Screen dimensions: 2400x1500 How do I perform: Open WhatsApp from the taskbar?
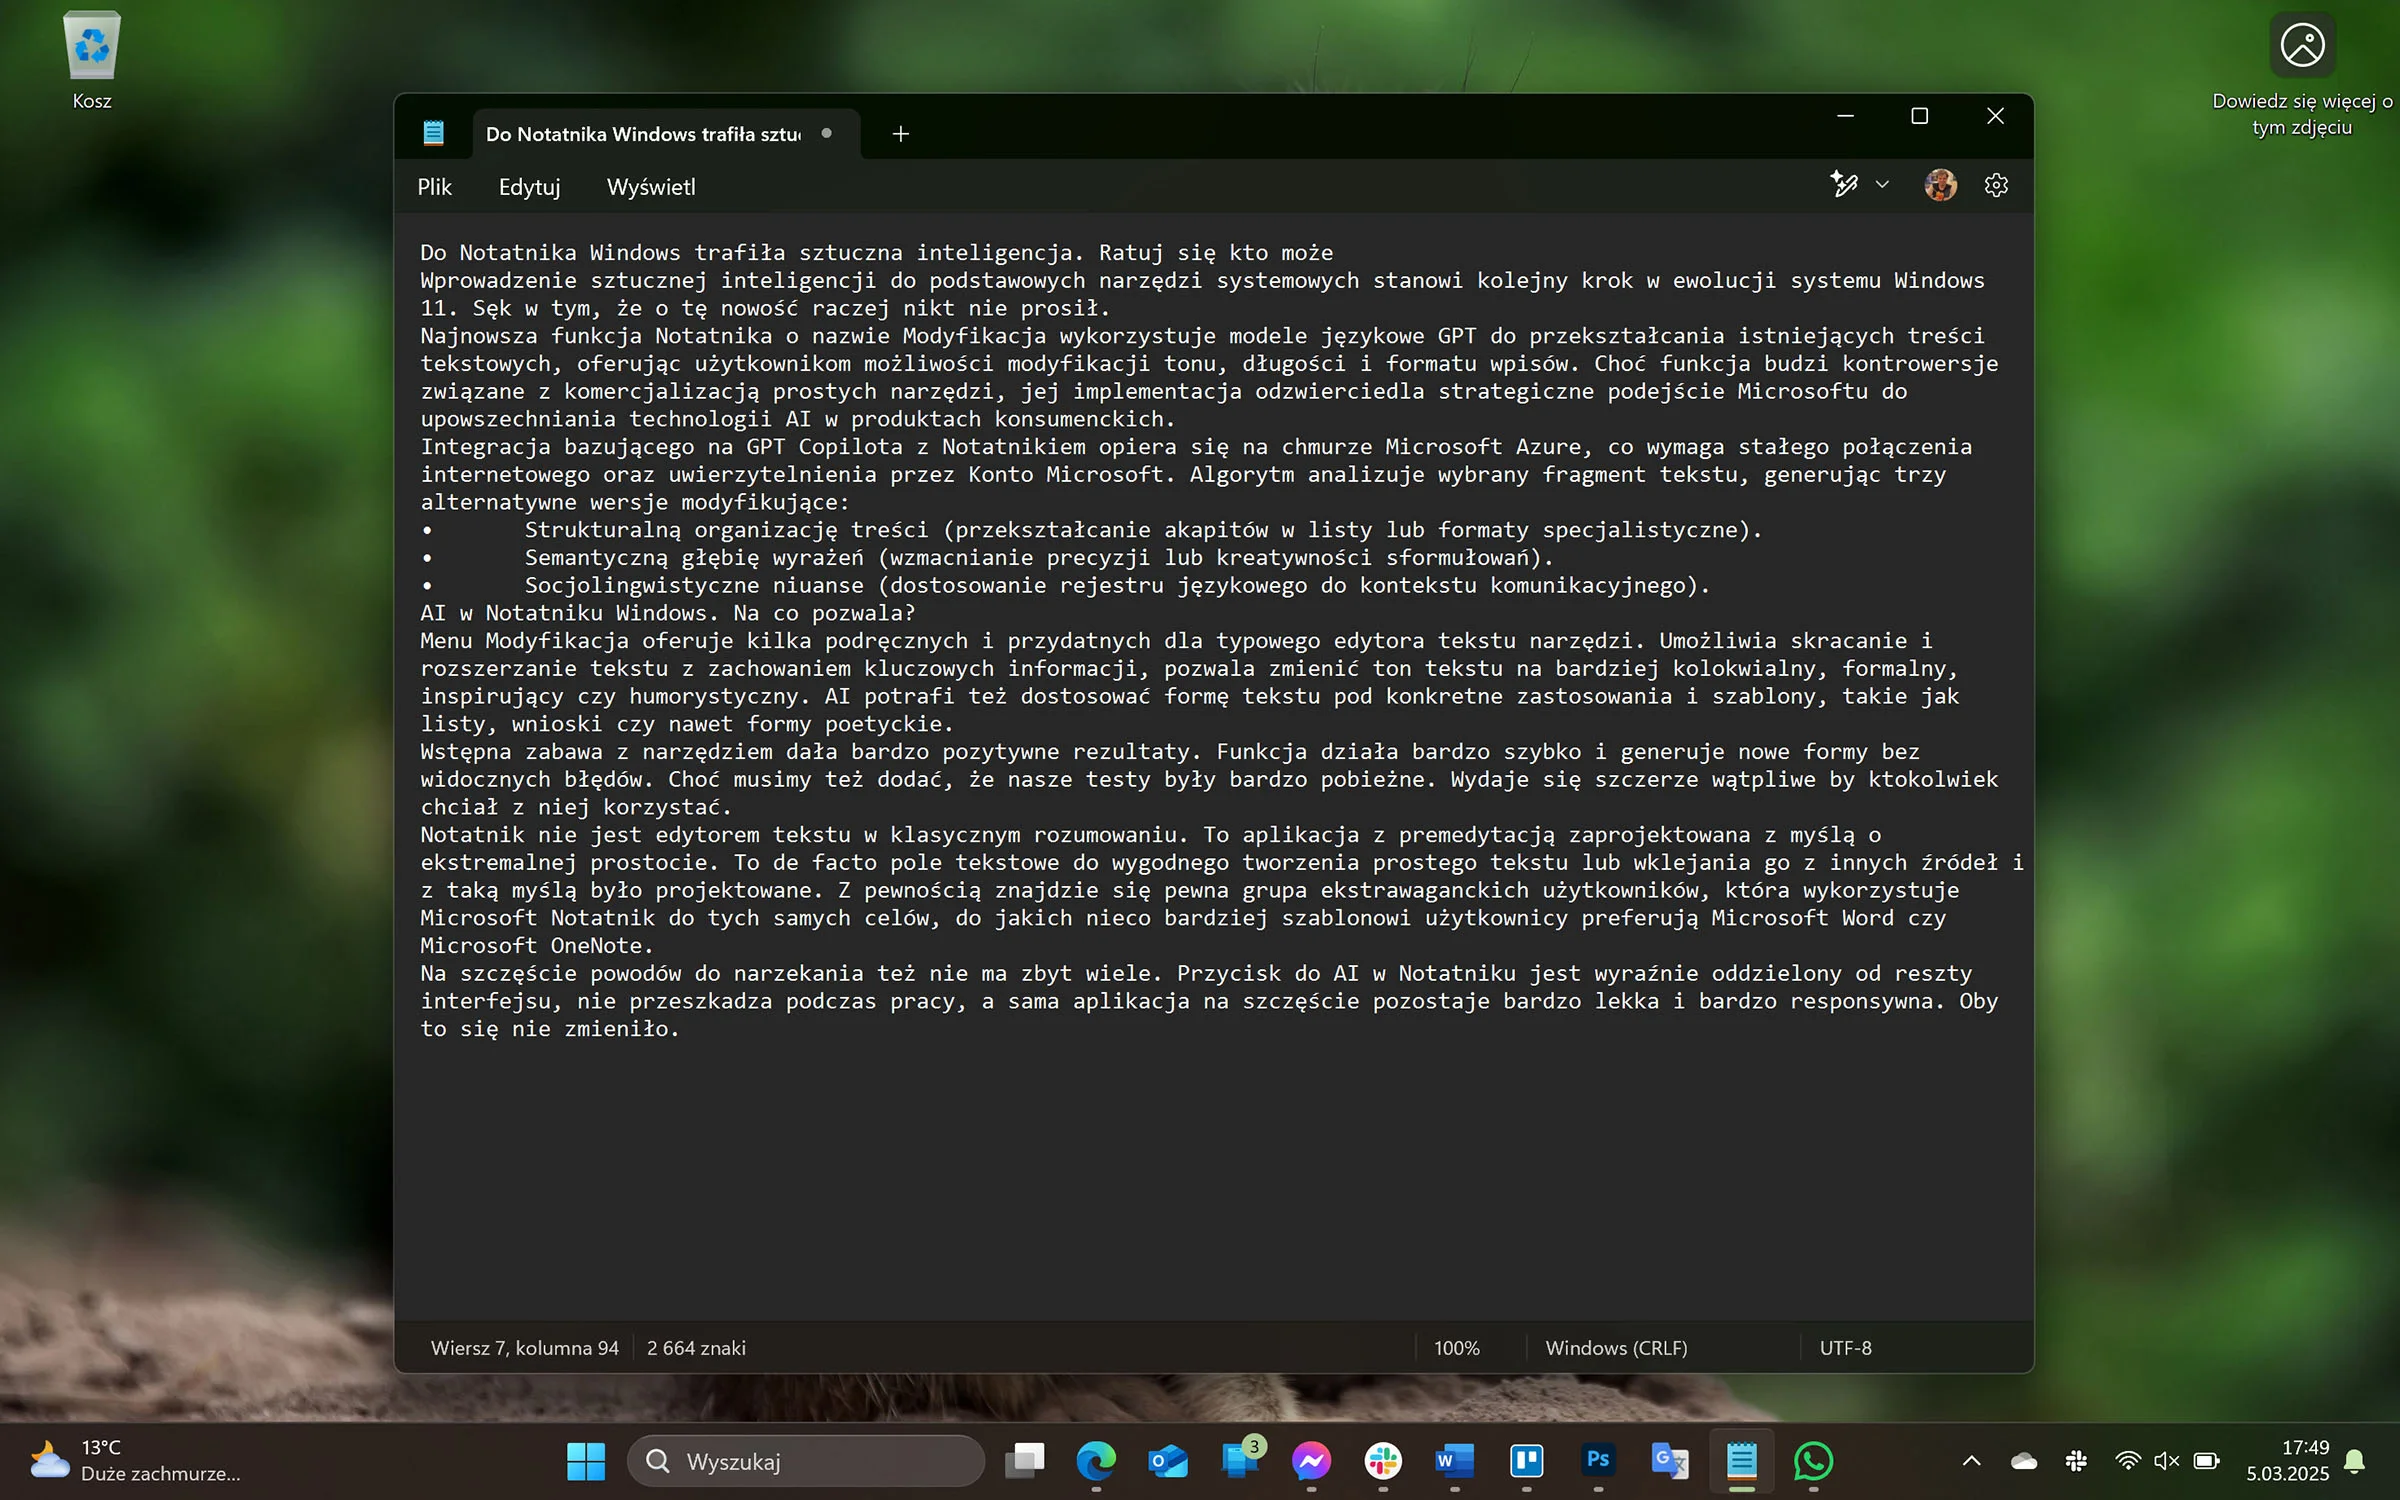[1814, 1461]
